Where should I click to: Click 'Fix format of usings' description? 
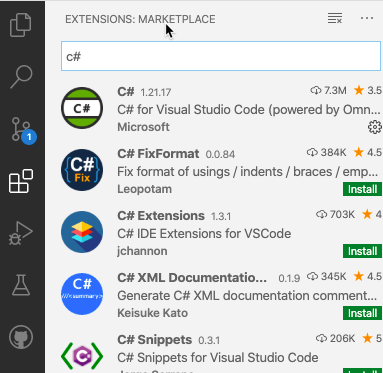pyautogui.click(x=248, y=172)
